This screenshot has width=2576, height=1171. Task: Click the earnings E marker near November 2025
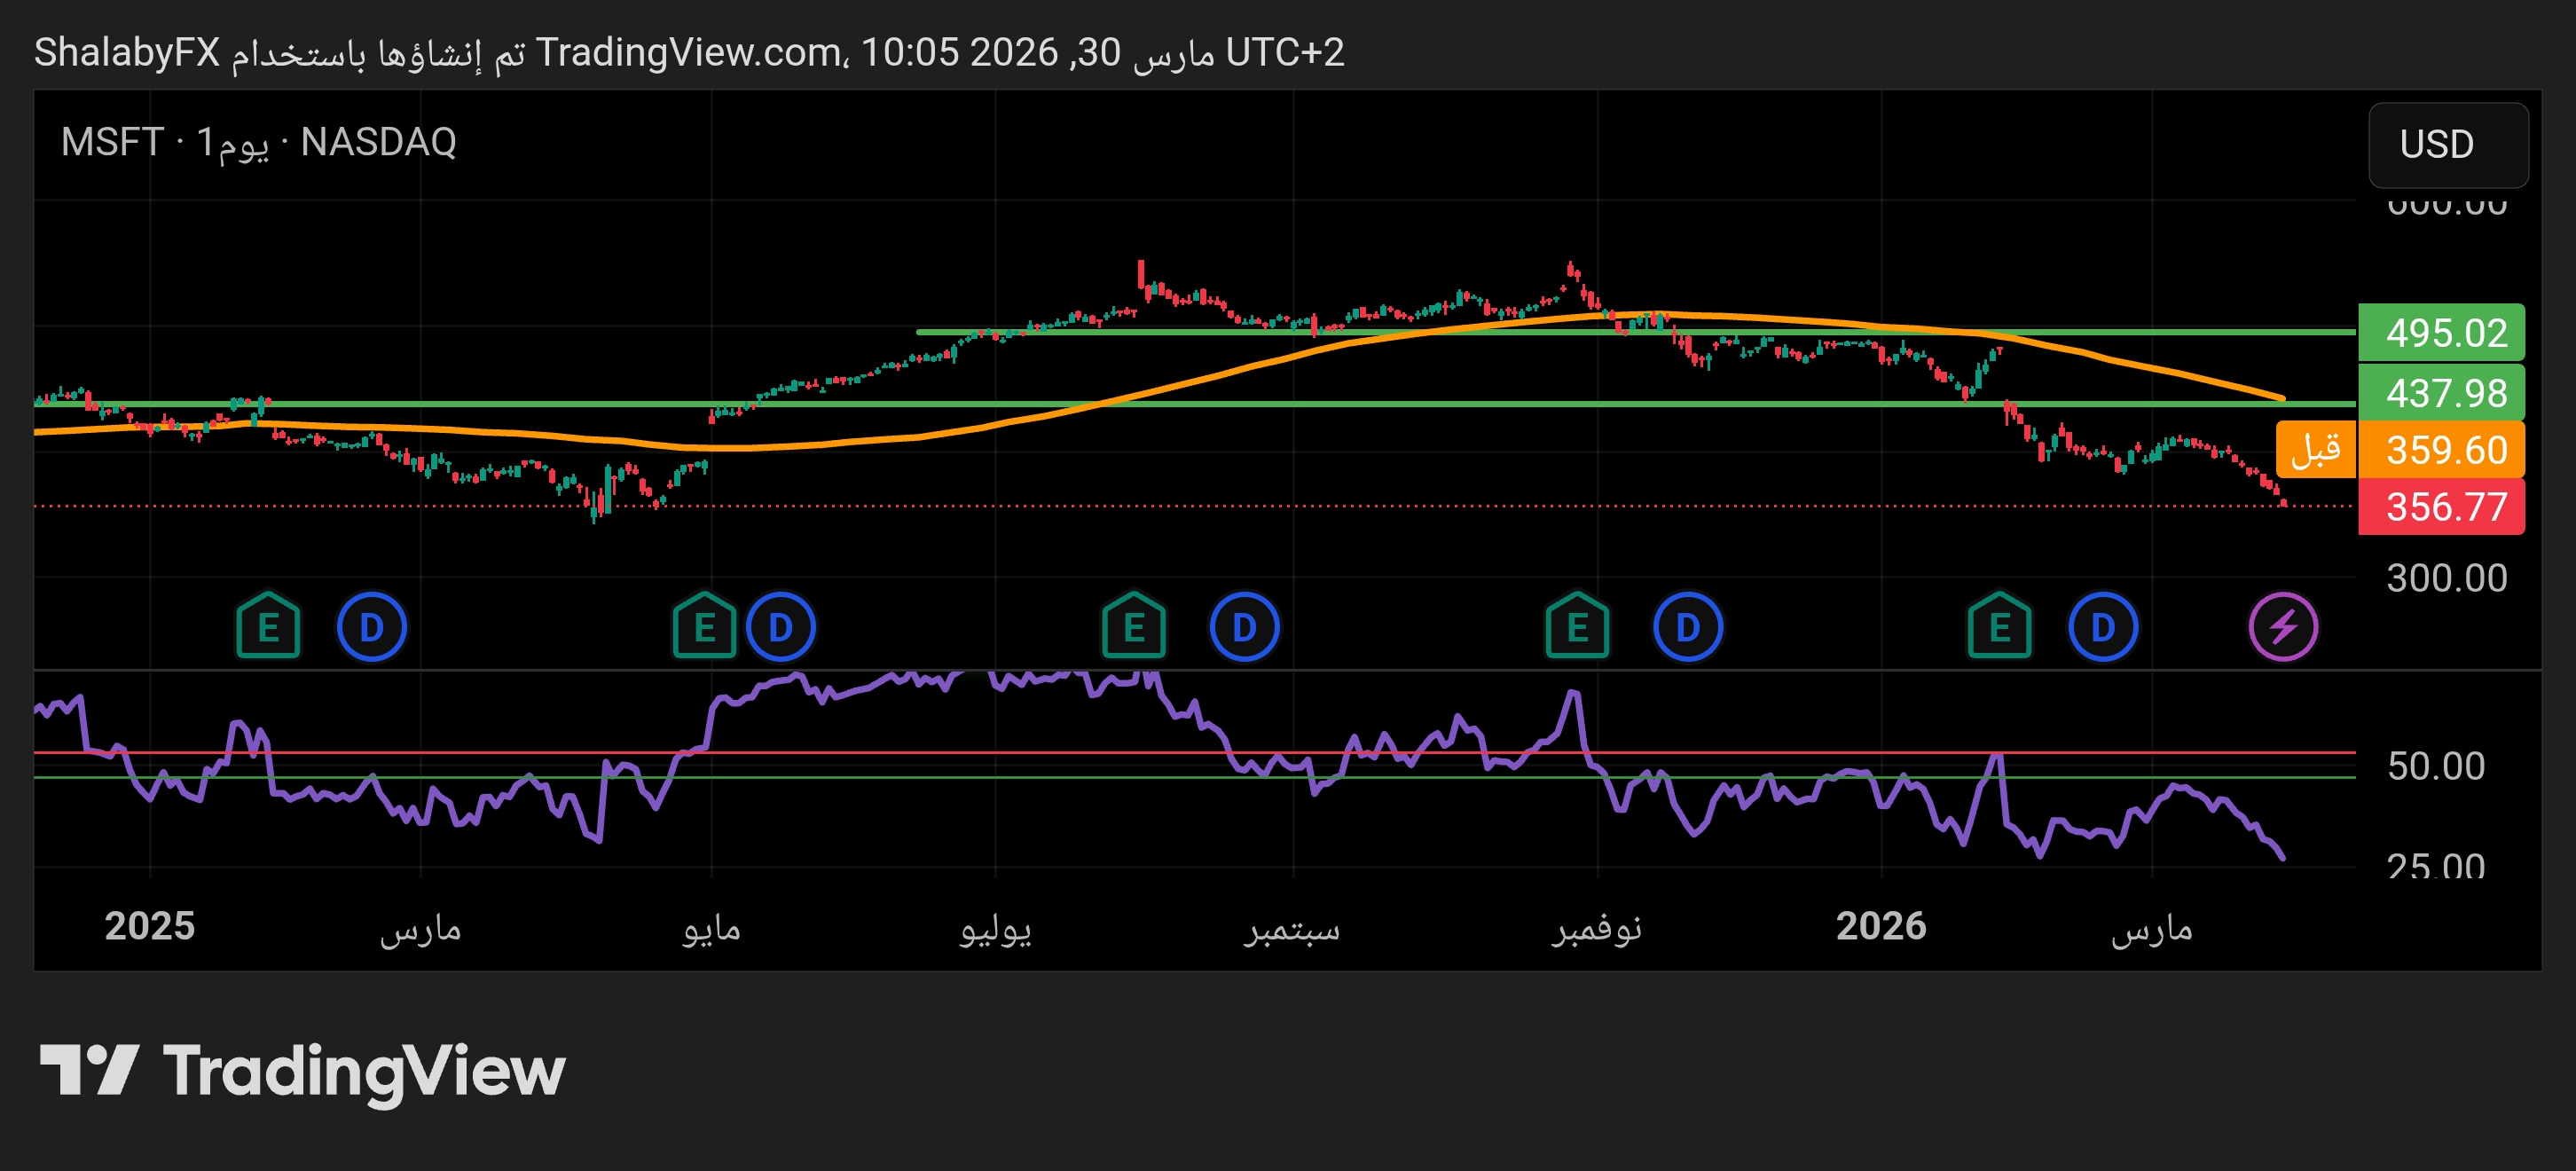1577,628
